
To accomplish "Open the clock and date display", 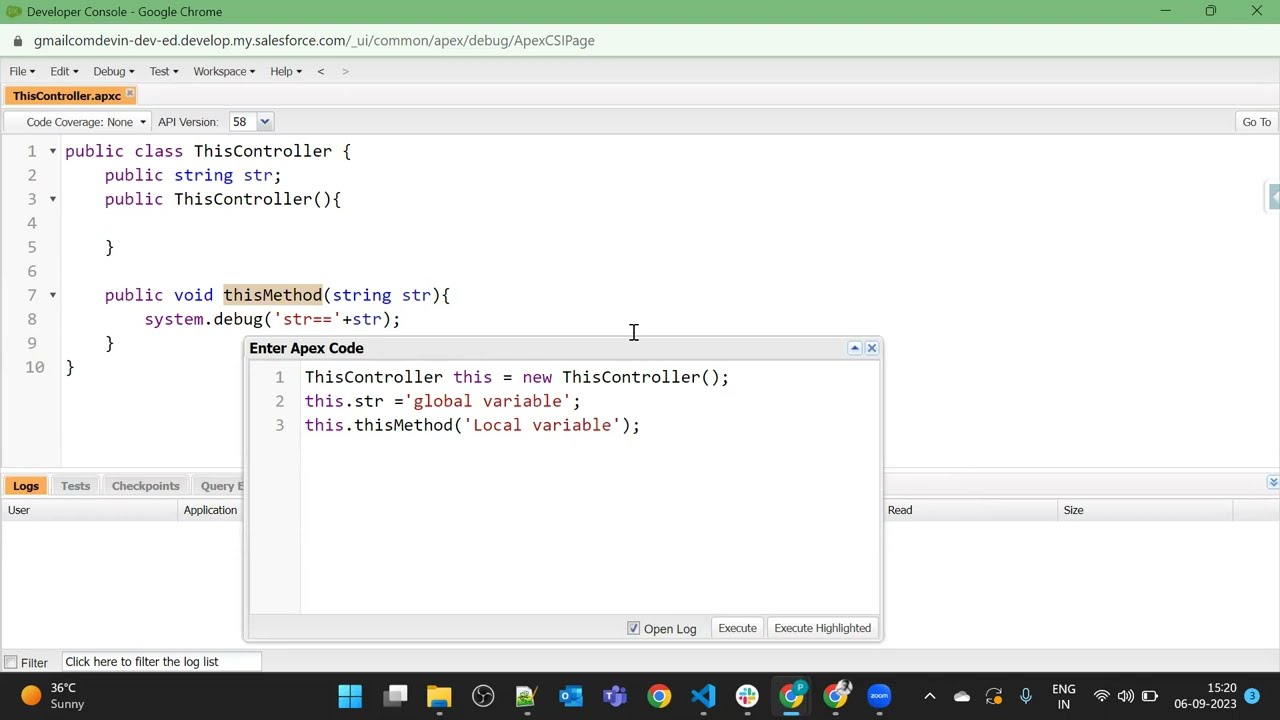I will tap(1205, 696).
